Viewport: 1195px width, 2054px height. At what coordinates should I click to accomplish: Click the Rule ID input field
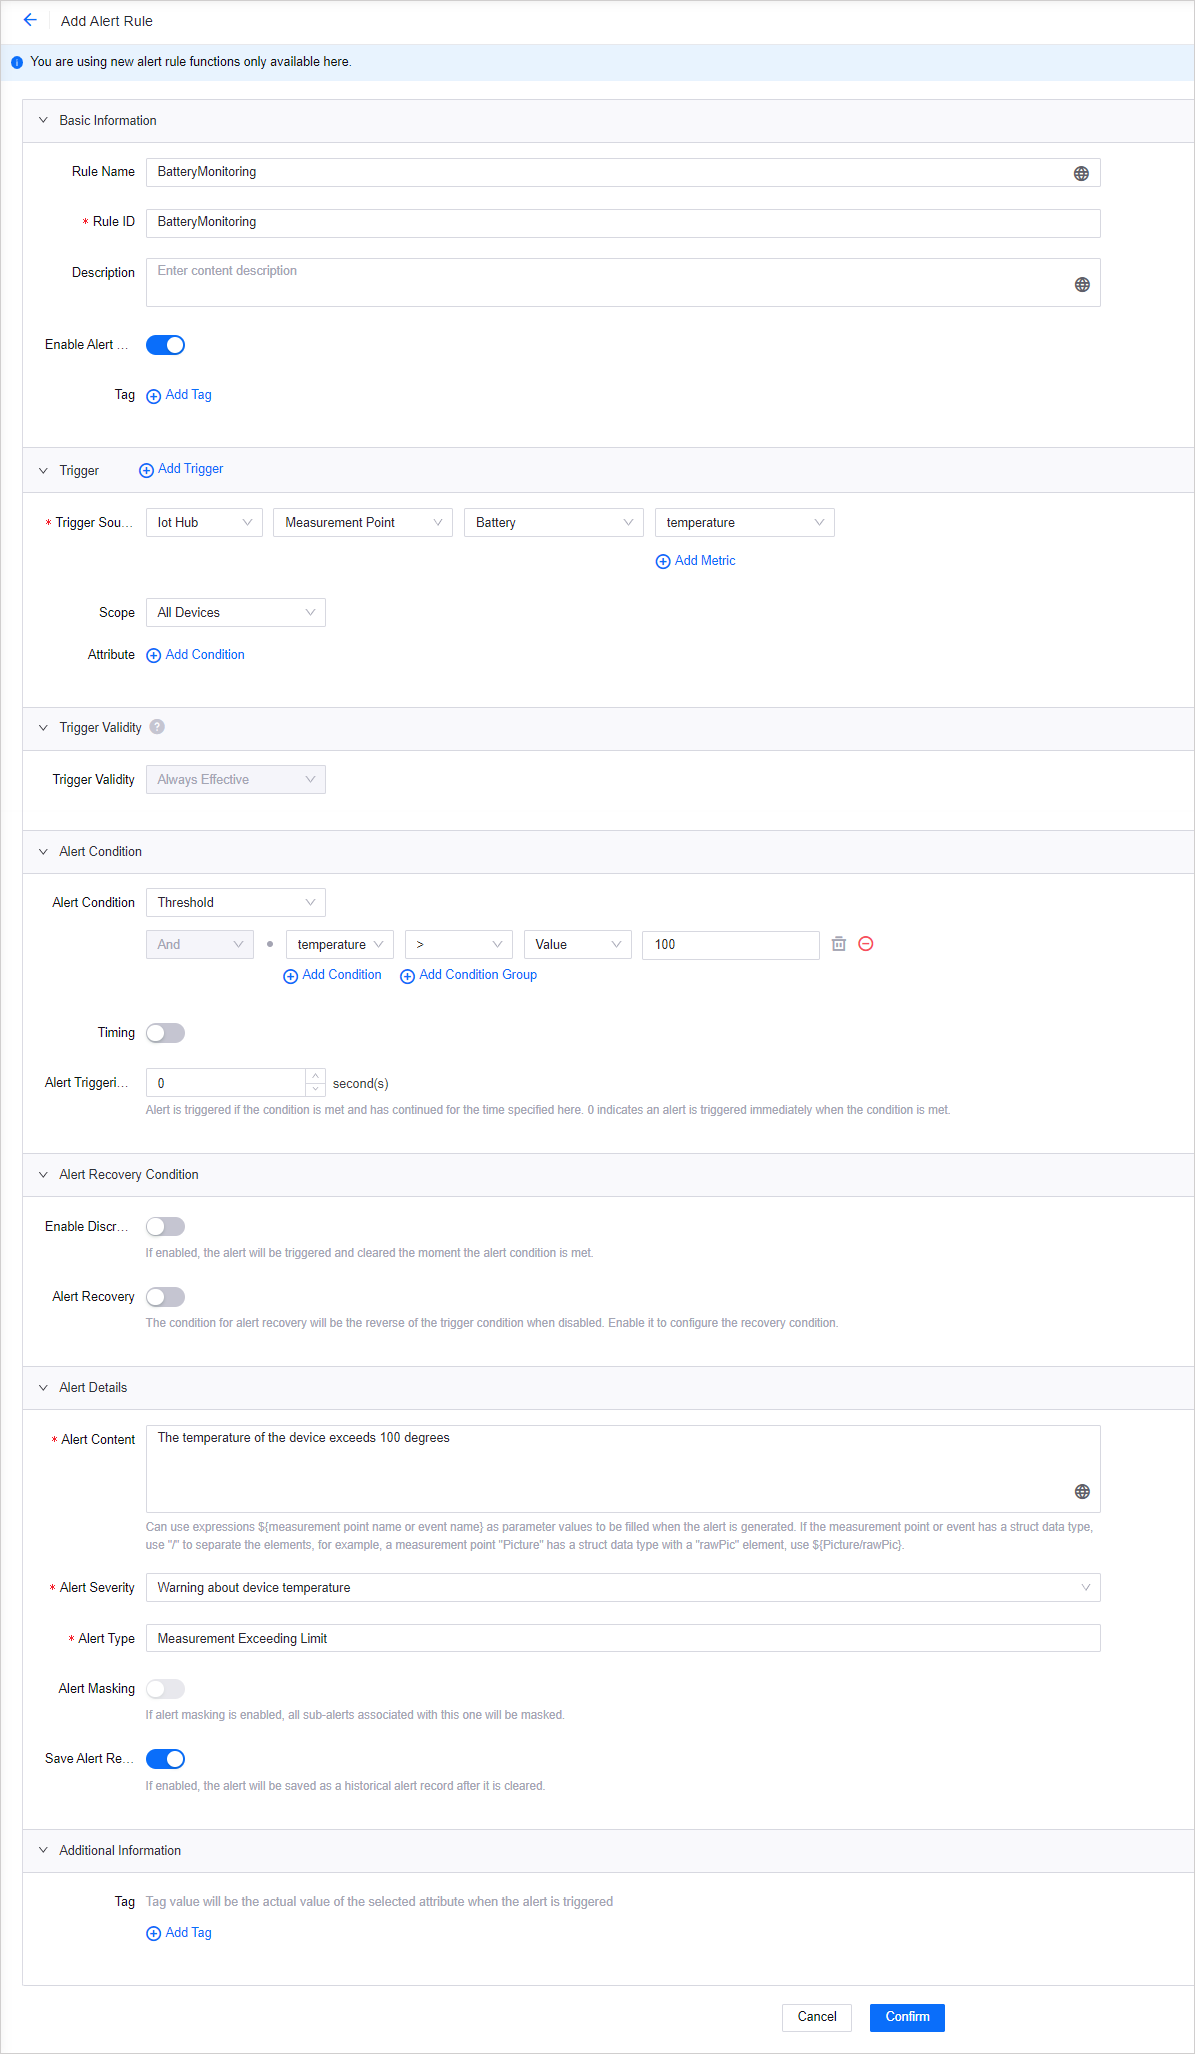tap(622, 222)
